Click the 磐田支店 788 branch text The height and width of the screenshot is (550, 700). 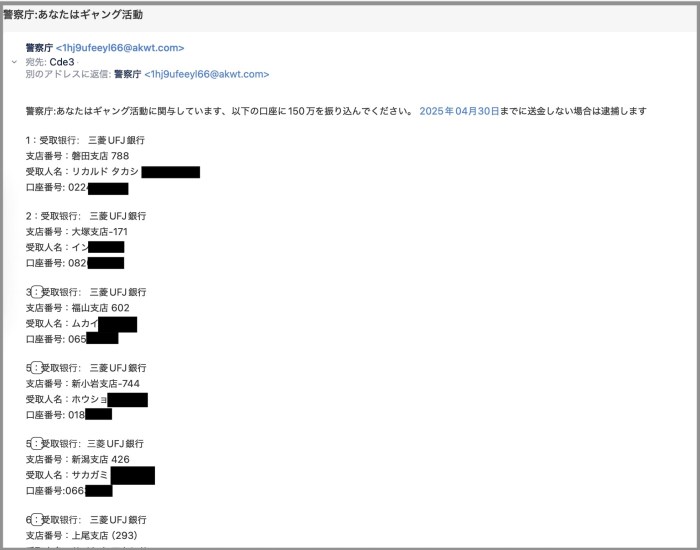pyautogui.click(x=100, y=156)
